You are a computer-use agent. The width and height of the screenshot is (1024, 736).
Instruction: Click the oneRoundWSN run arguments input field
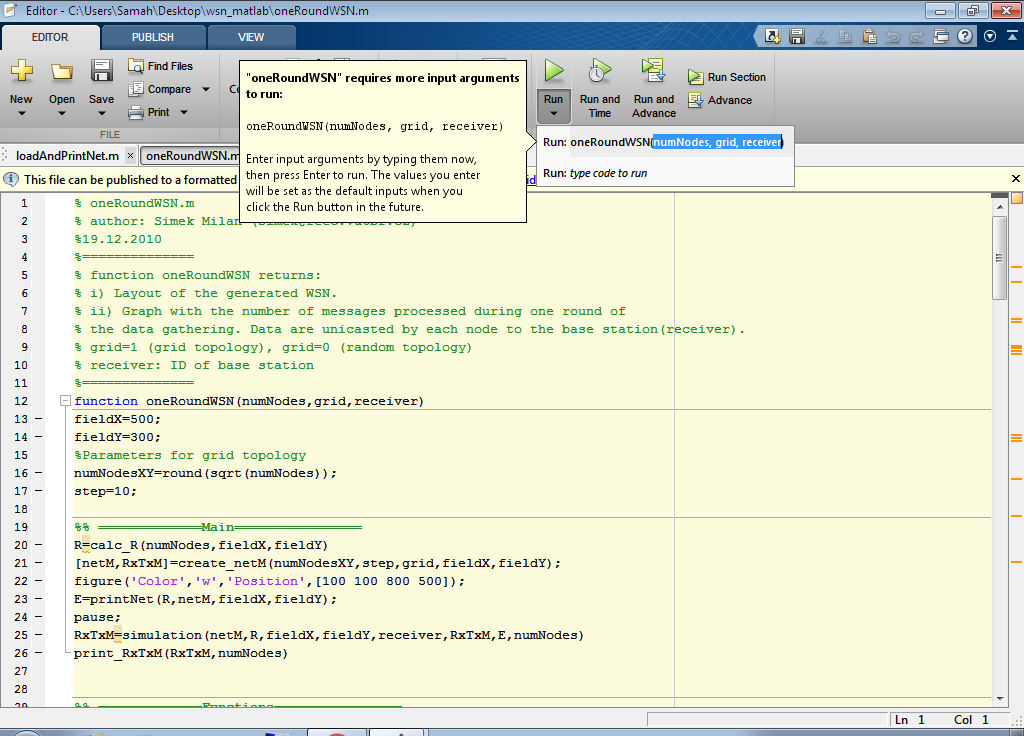716,142
